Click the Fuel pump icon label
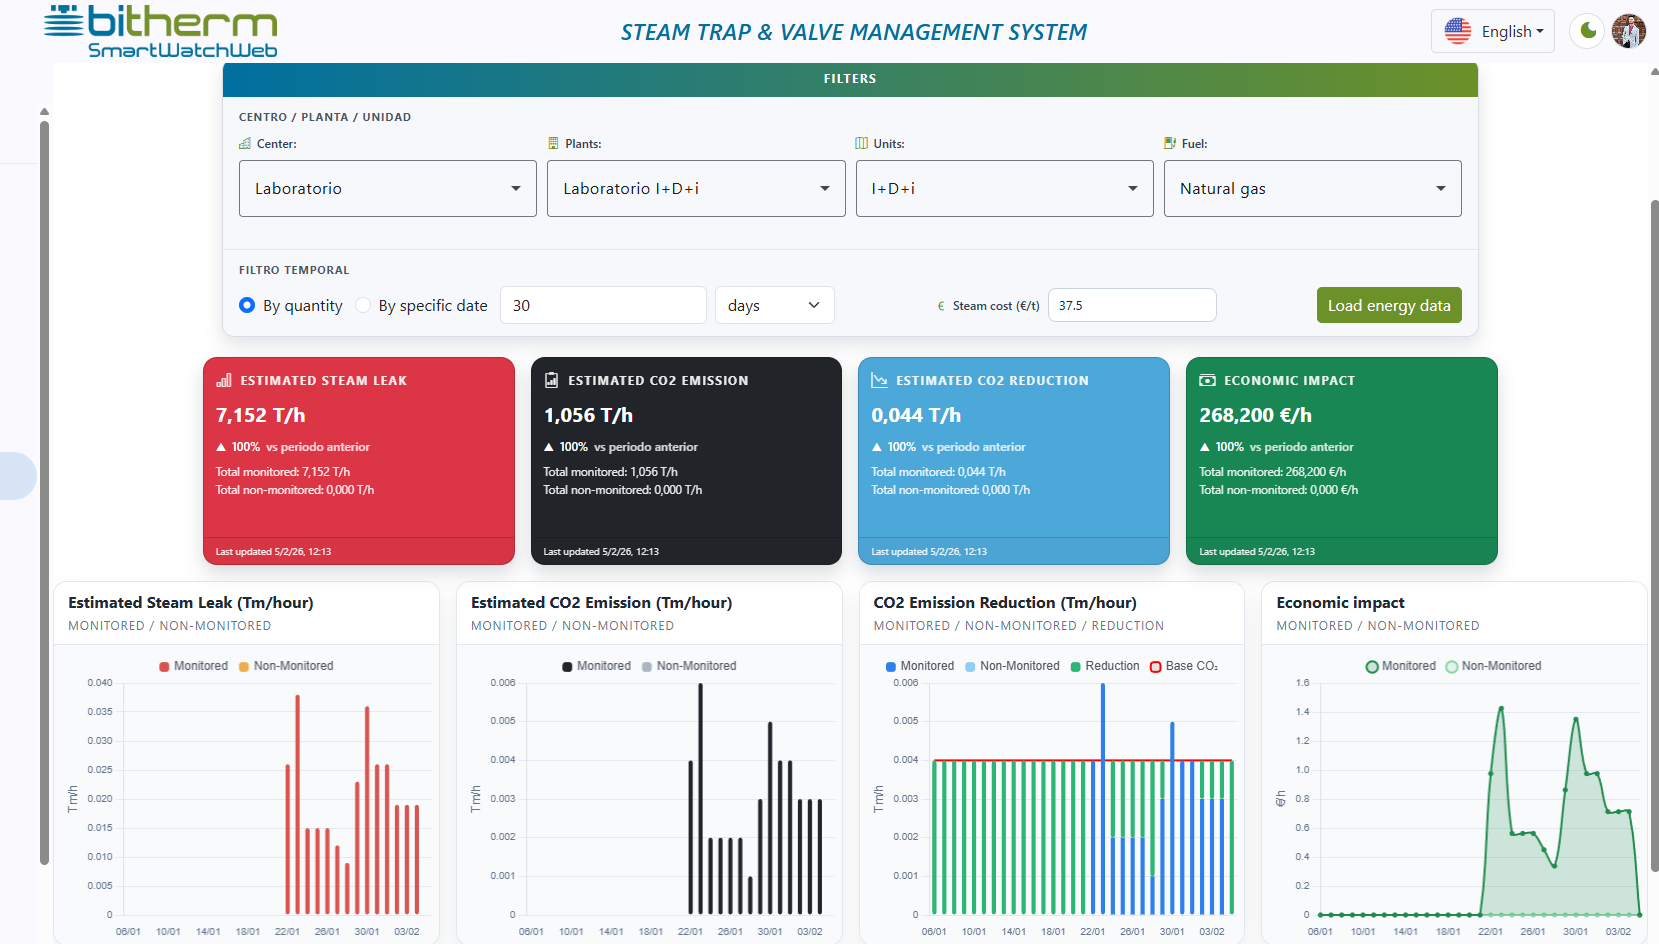The width and height of the screenshot is (1659, 944). click(x=1170, y=144)
